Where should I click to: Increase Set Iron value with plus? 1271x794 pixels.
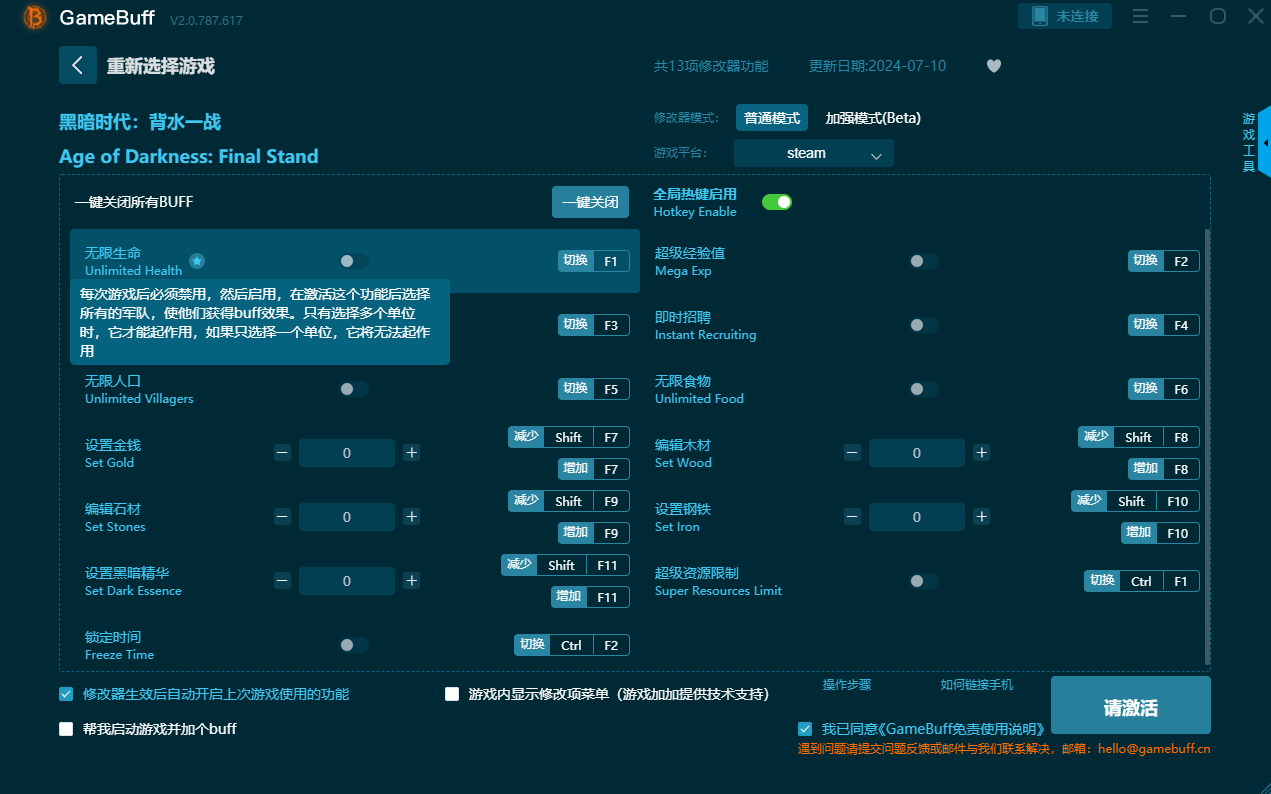pyautogui.click(x=981, y=517)
